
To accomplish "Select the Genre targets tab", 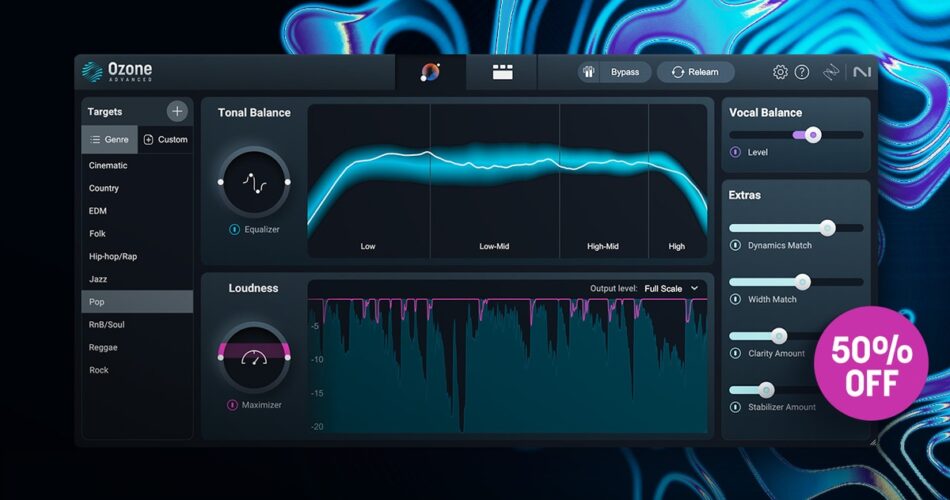I will coord(109,139).
